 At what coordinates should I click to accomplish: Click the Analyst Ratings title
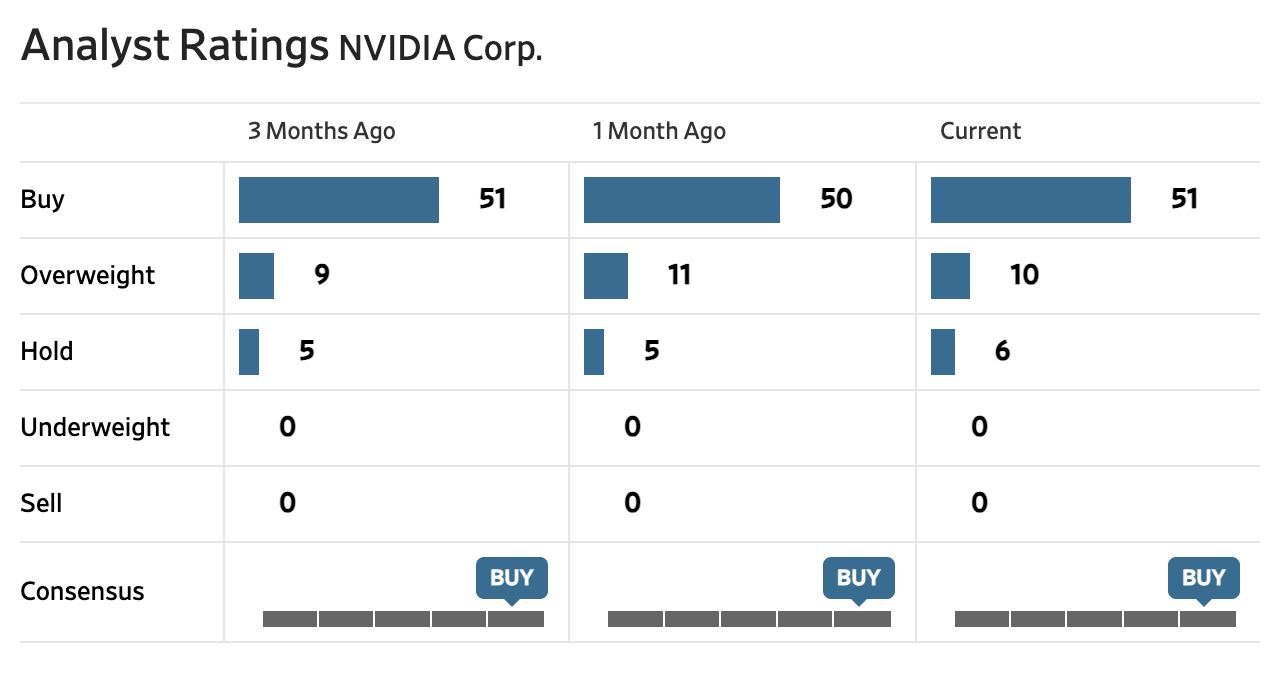point(174,46)
